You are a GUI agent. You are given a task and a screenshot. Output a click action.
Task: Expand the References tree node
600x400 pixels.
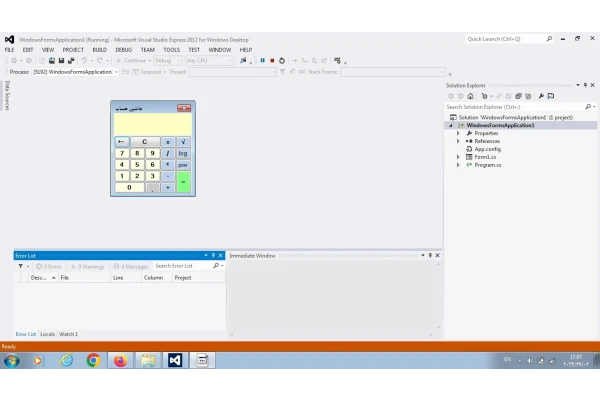(458, 141)
